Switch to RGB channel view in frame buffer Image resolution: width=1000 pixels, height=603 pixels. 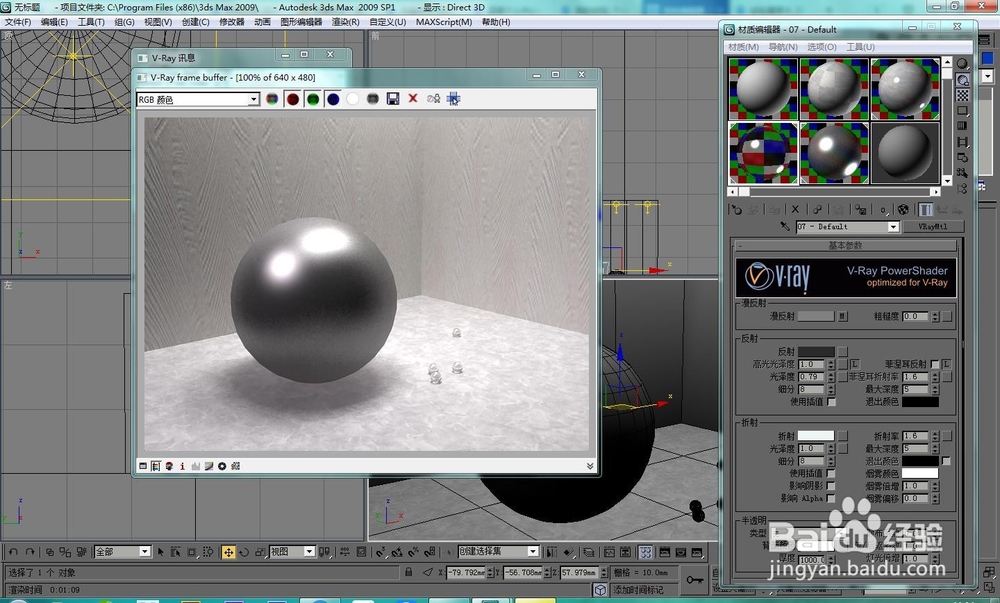pos(272,99)
